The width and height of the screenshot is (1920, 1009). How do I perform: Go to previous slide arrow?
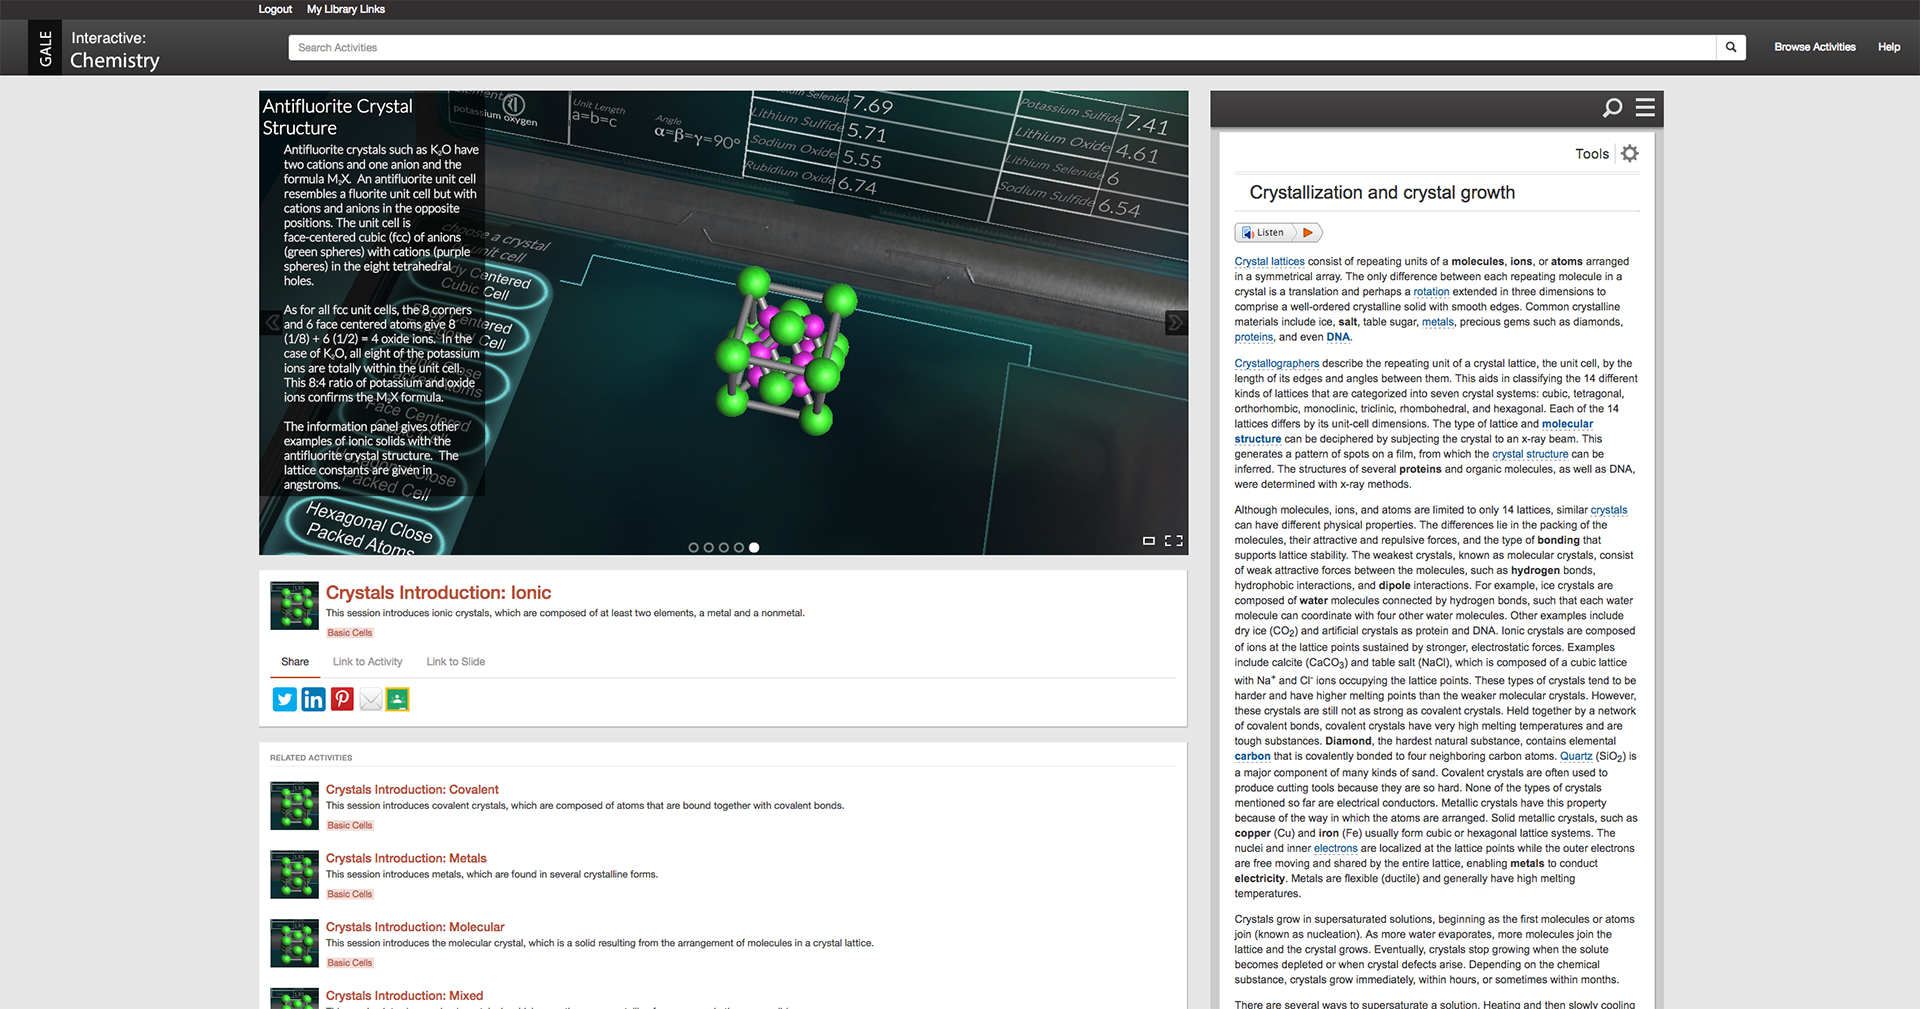click(x=273, y=322)
